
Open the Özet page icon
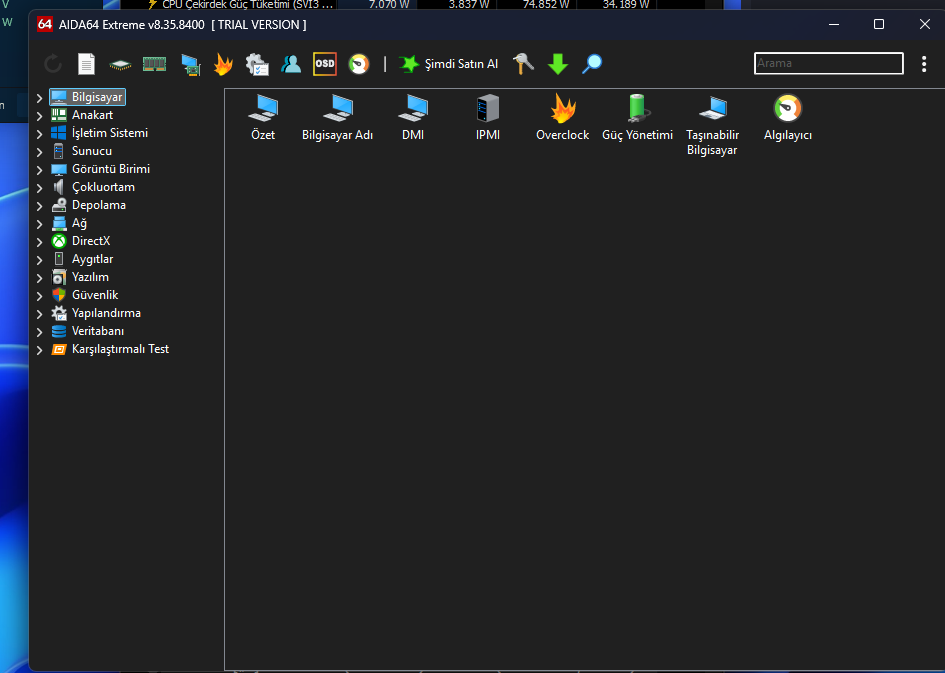pos(263,118)
